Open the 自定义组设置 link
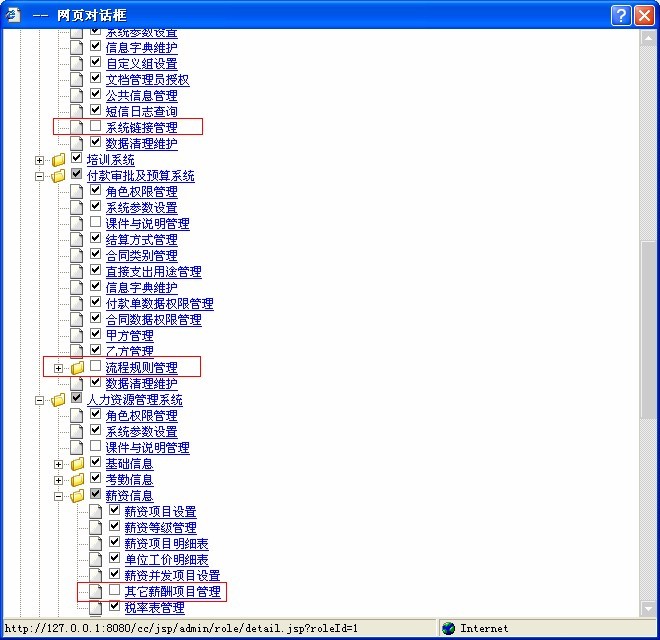This screenshot has height=640, width=660. [x=141, y=64]
